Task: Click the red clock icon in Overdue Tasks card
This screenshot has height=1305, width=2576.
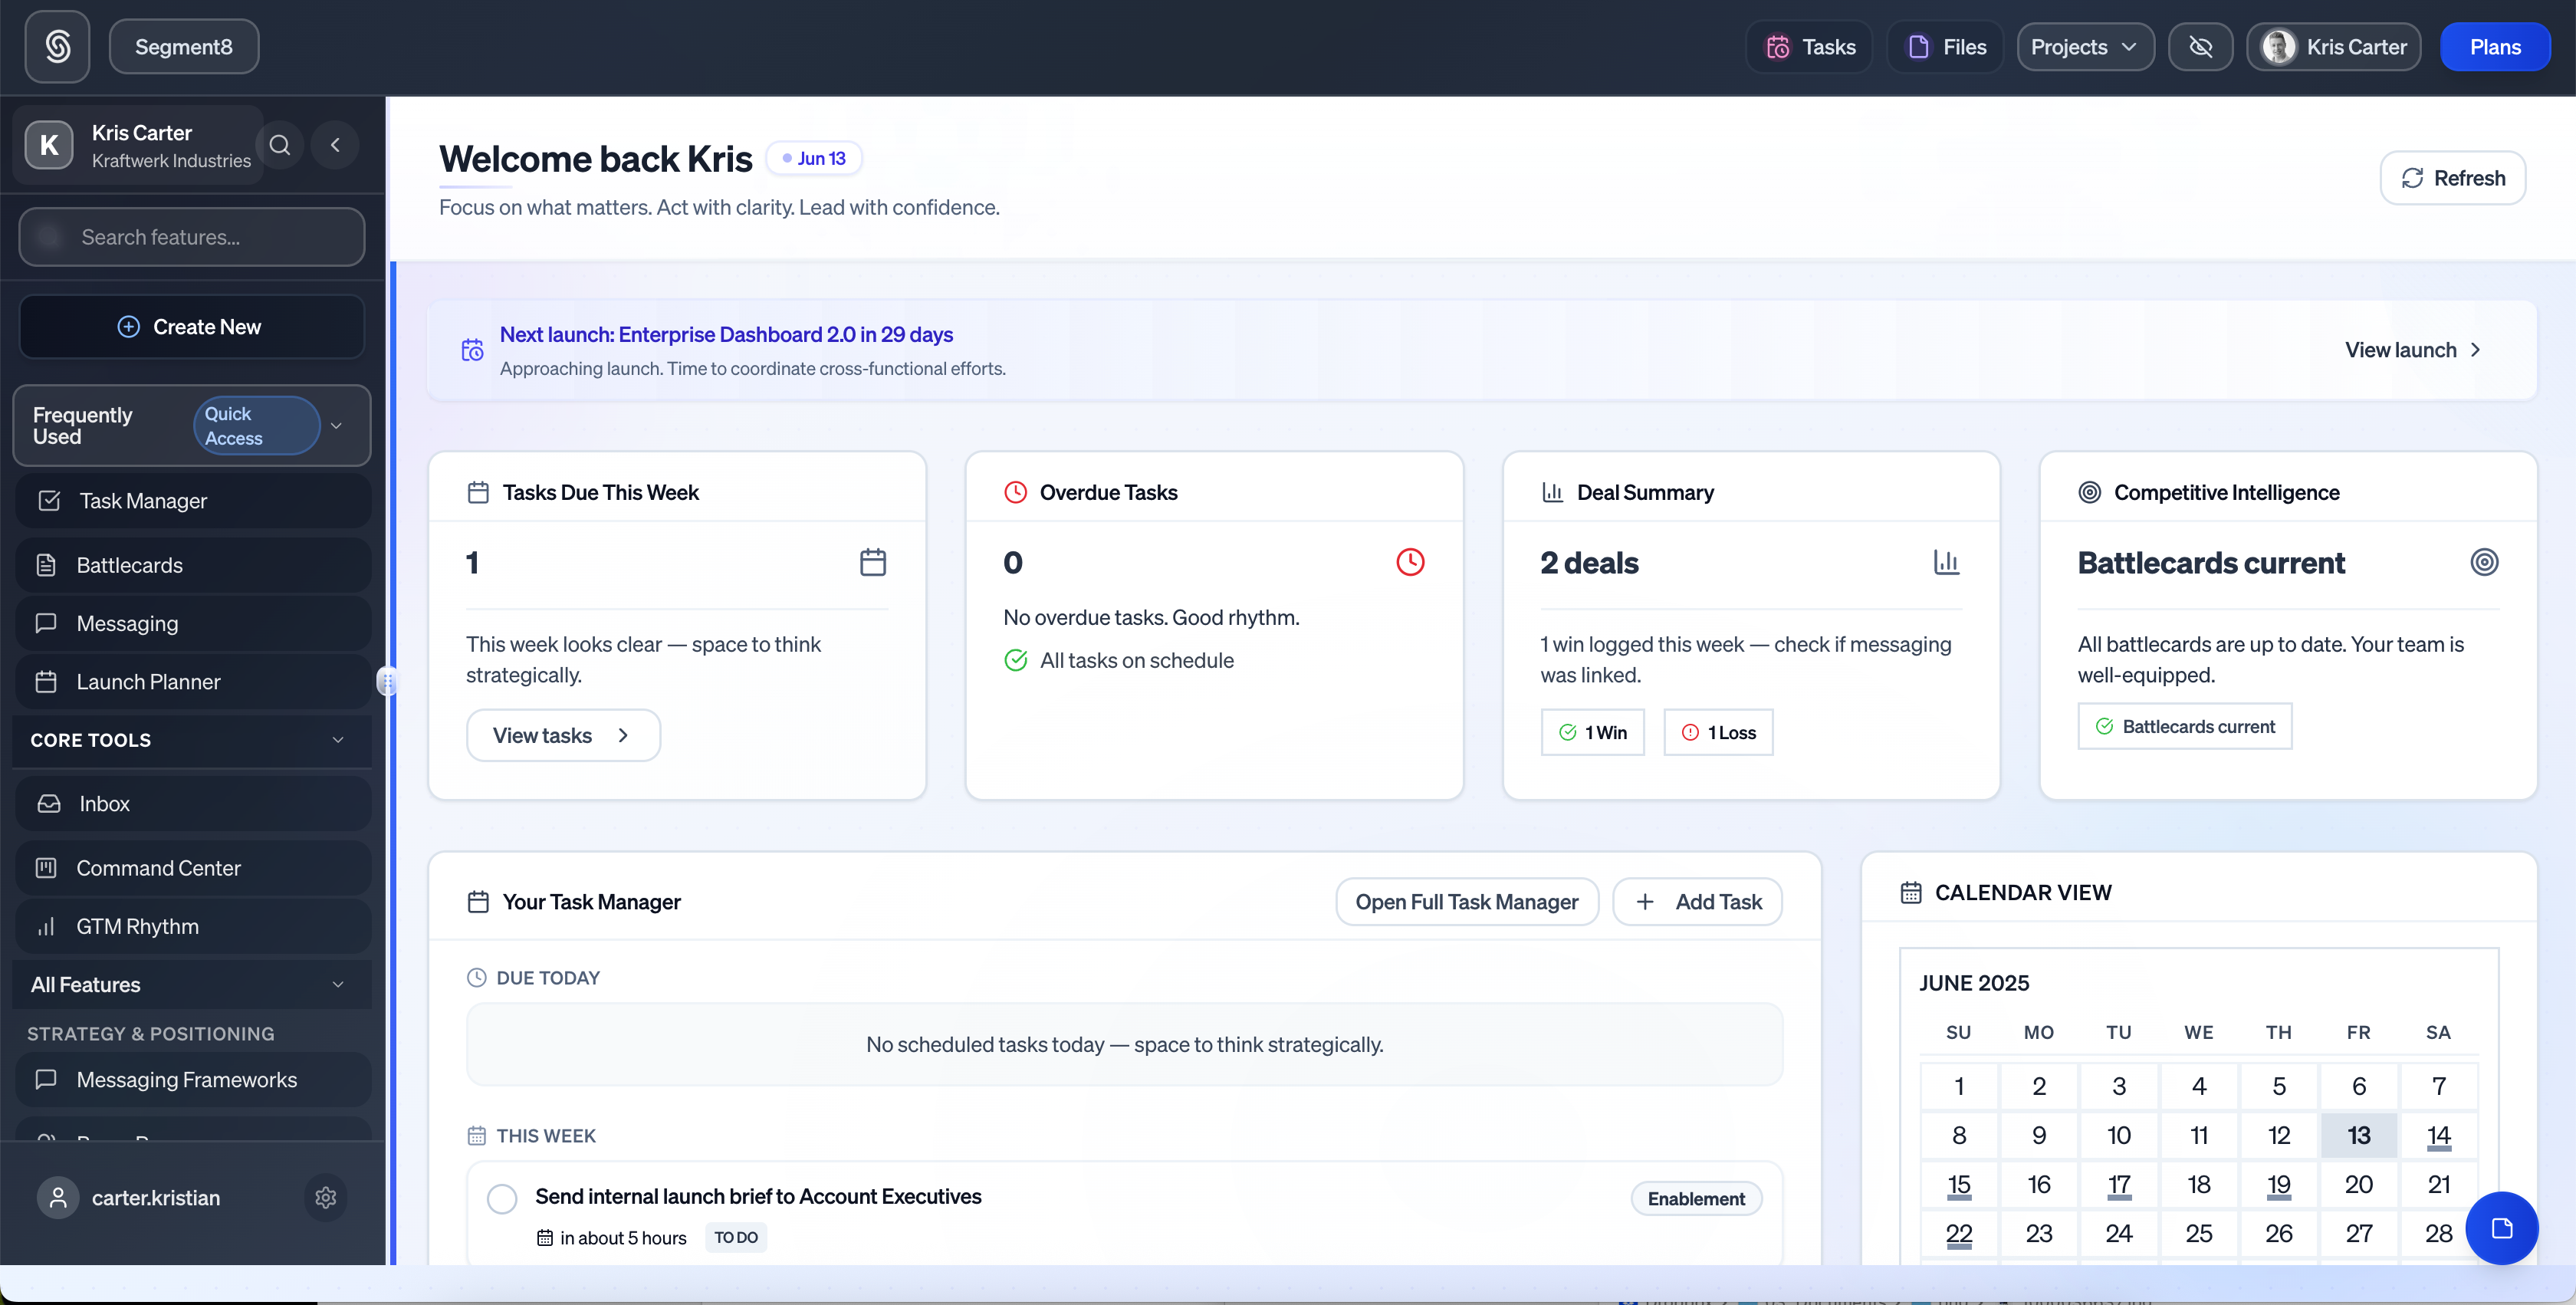Action: click(1410, 562)
